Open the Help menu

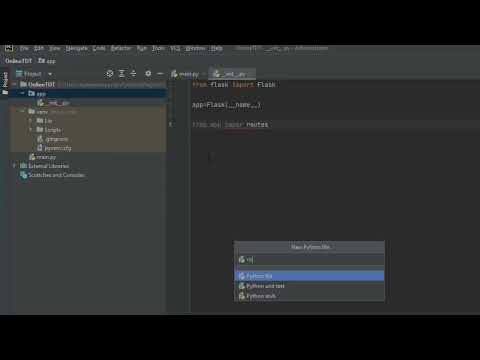click(216, 48)
